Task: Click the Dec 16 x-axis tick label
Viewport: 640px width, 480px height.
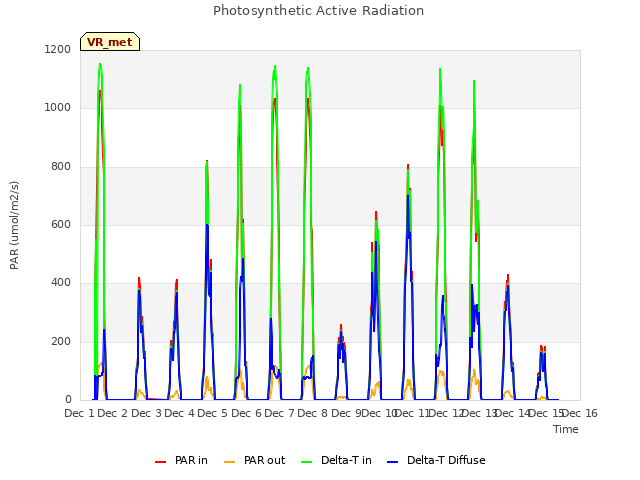Action: (580, 413)
